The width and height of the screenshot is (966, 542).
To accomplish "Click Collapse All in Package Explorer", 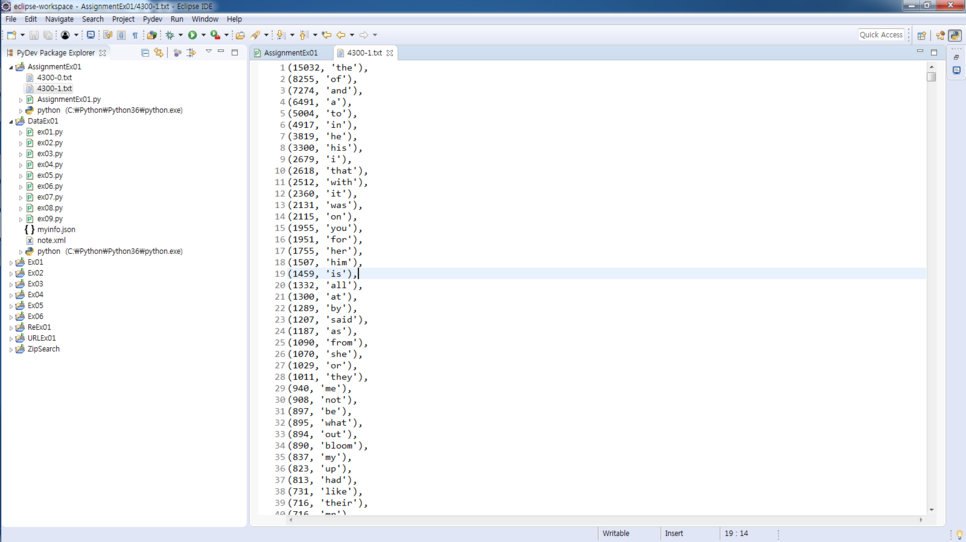I will coord(145,53).
